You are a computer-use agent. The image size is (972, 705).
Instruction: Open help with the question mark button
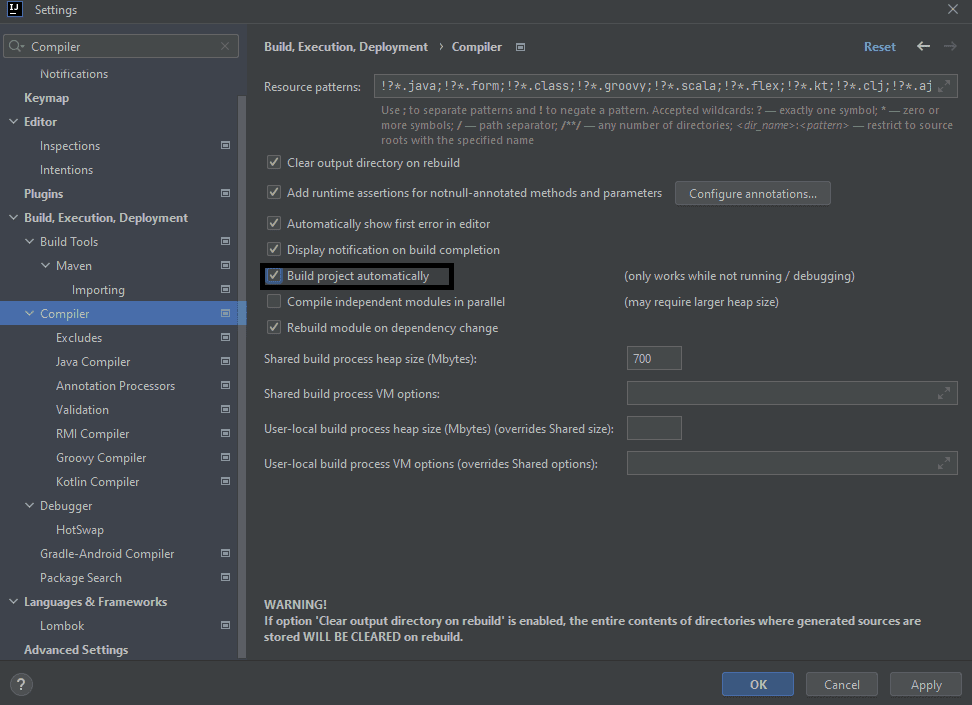(x=21, y=684)
